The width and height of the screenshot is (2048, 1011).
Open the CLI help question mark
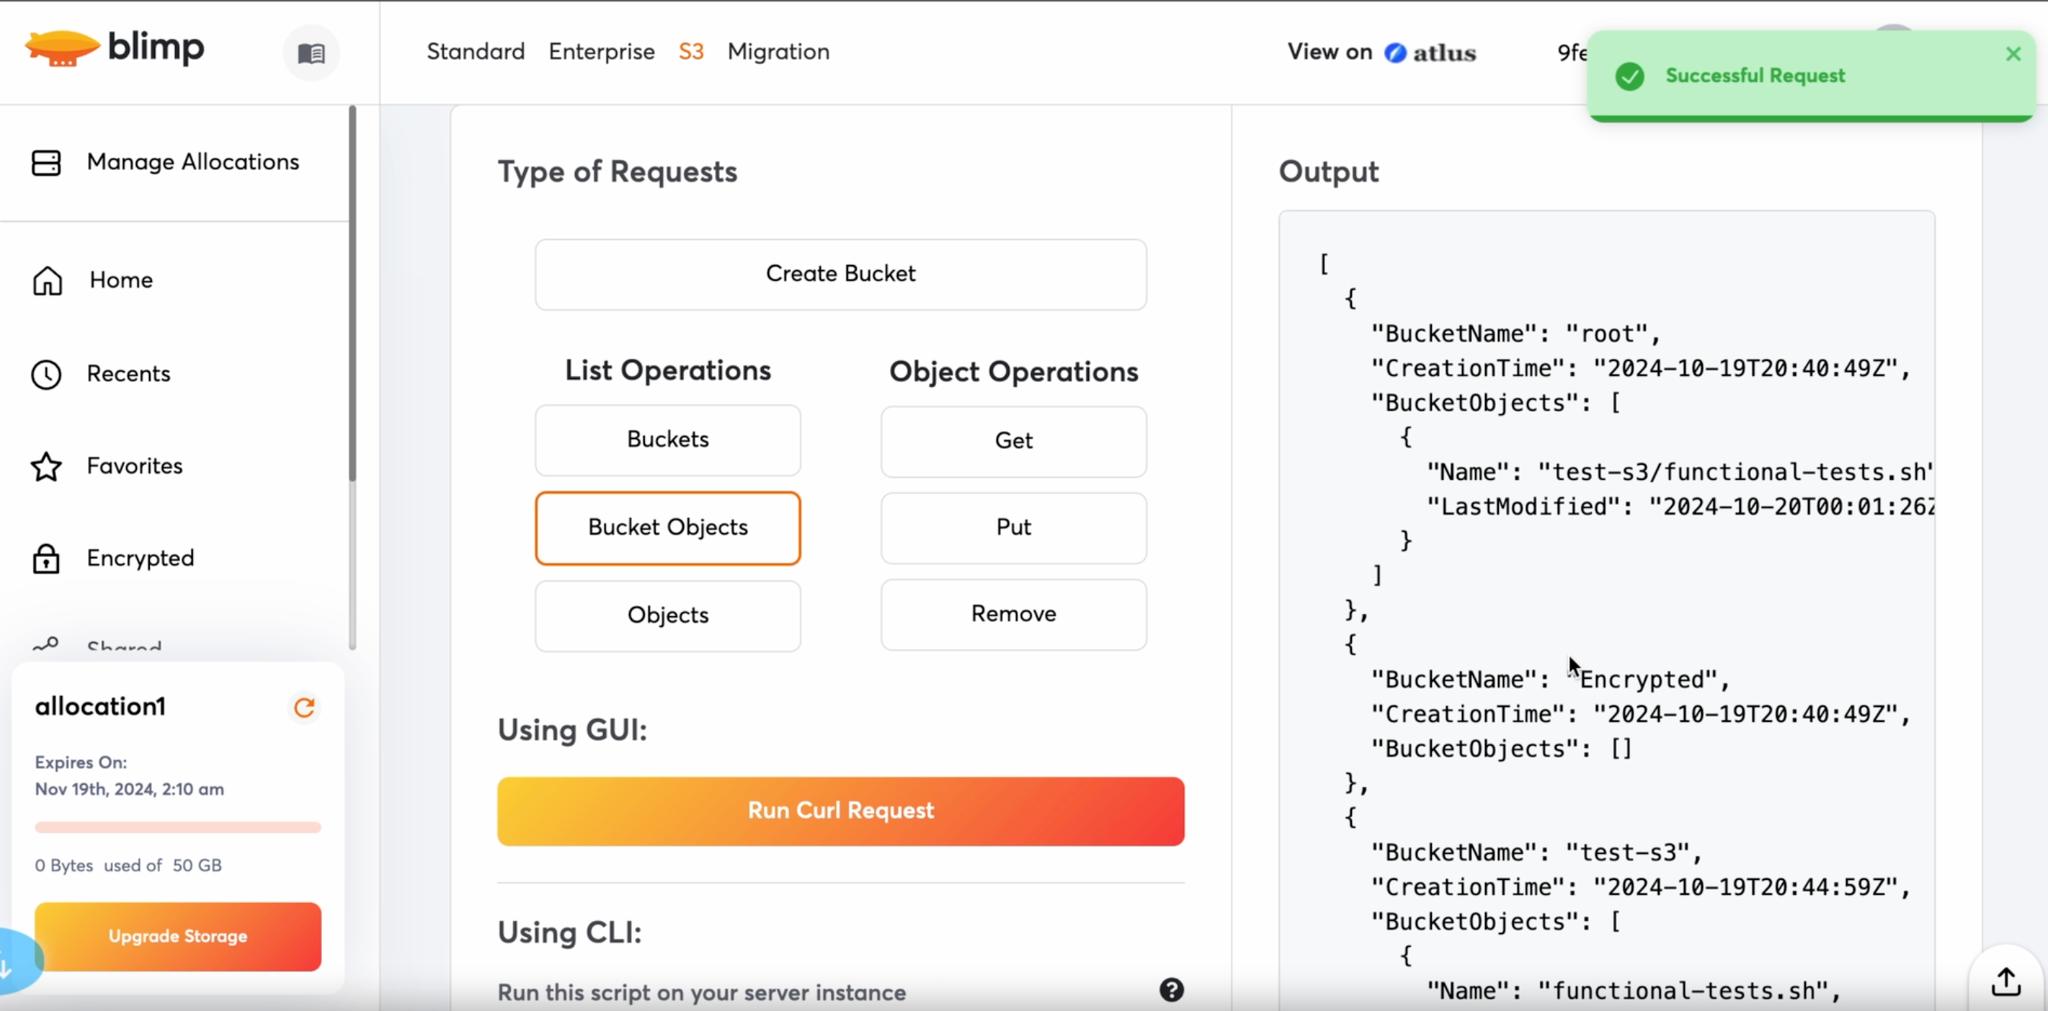(1171, 990)
